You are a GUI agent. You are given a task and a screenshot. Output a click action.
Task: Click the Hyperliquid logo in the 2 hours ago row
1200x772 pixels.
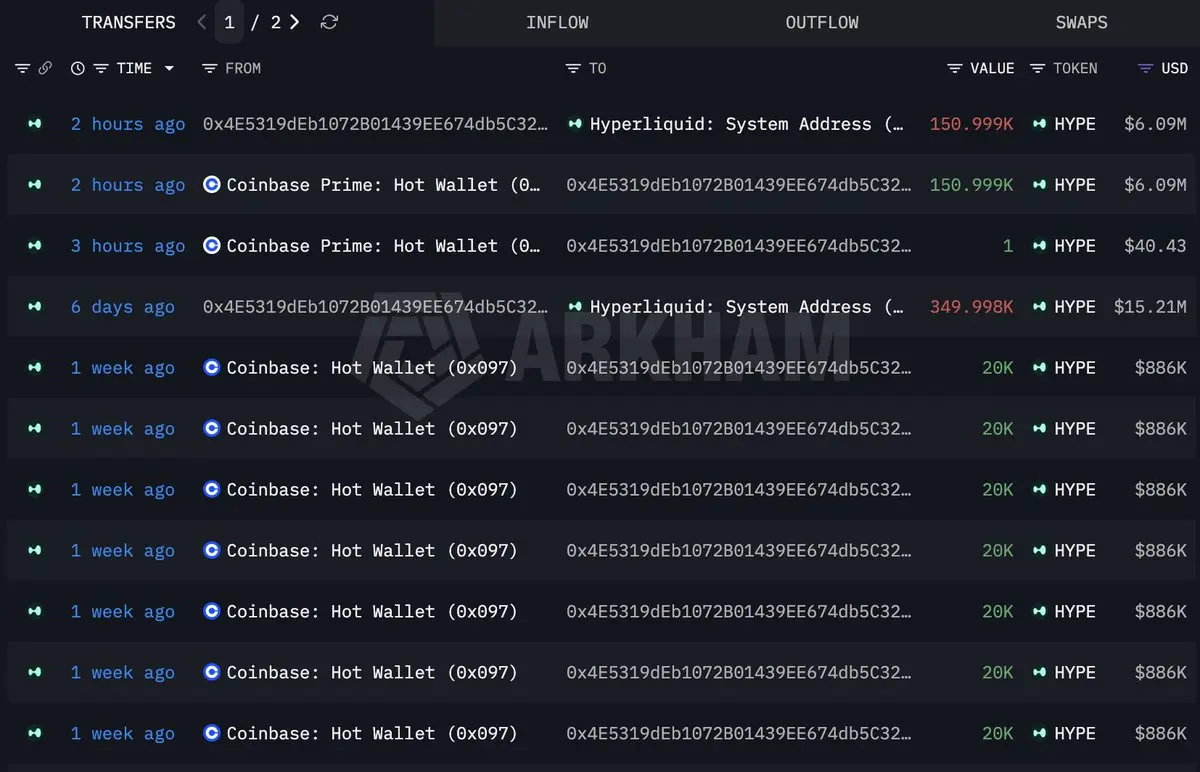coord(575,124)
